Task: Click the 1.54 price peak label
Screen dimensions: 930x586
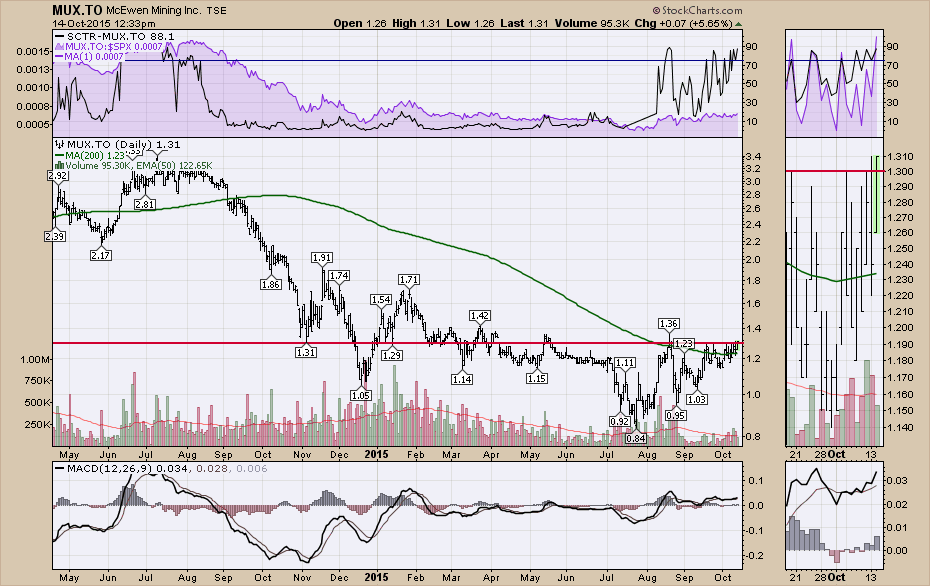Action: tap(381, 300)
